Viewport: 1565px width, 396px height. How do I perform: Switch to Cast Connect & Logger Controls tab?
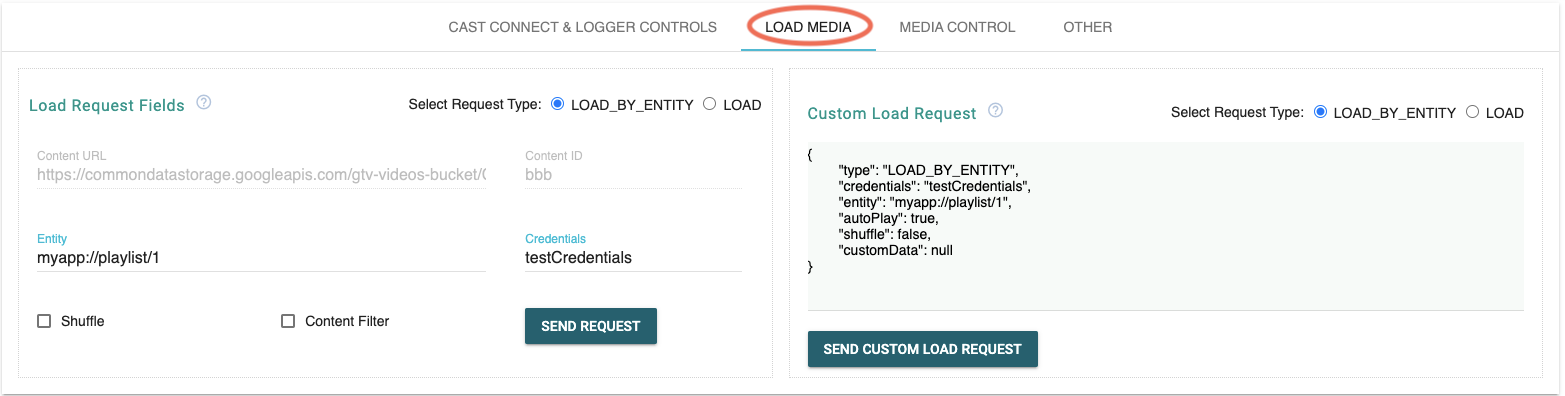[x=583, y=27]
